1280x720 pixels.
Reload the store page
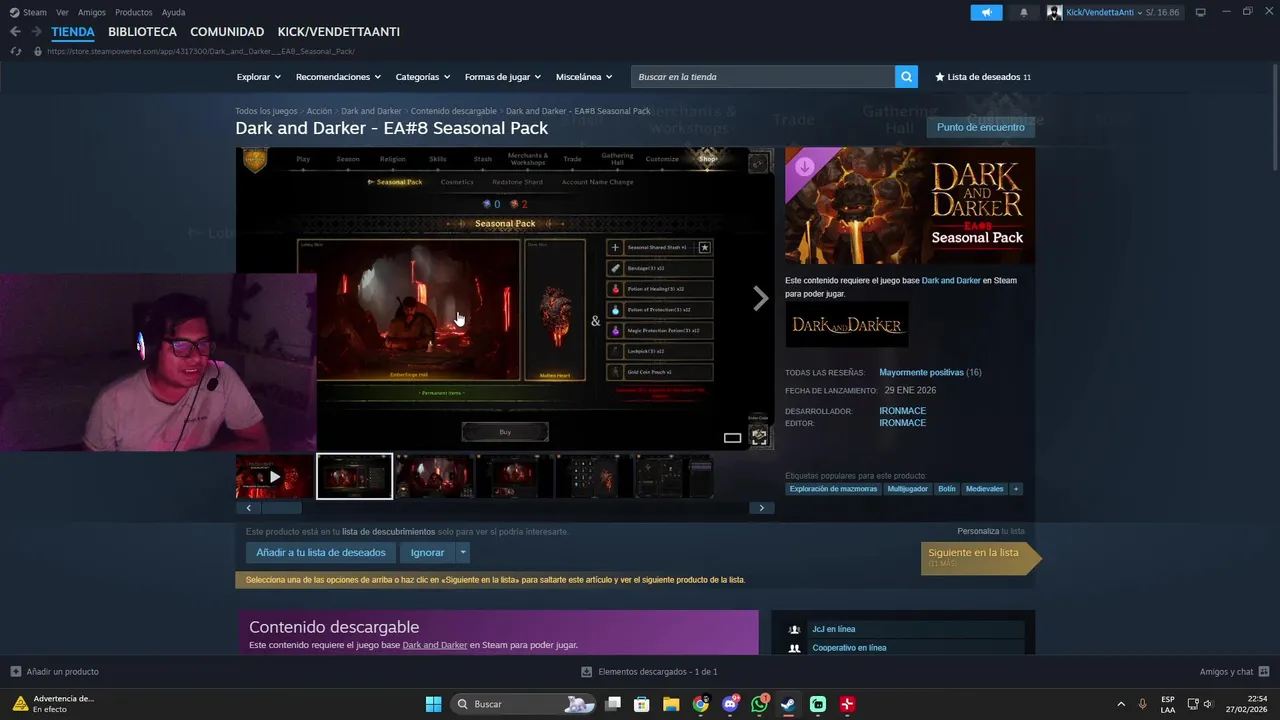click(x=15, y=51)
